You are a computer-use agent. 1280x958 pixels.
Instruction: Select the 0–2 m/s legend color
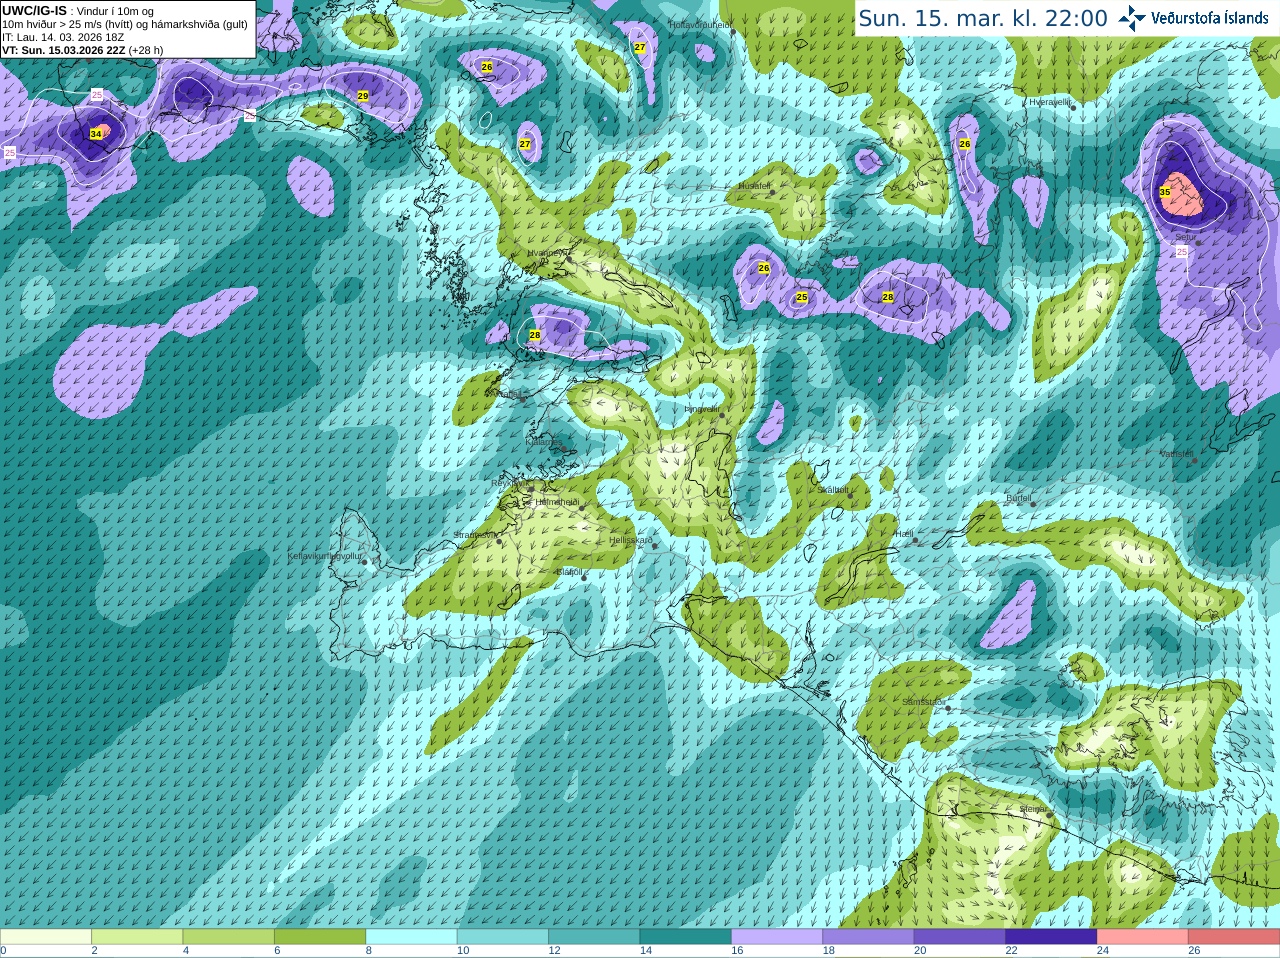46,937
